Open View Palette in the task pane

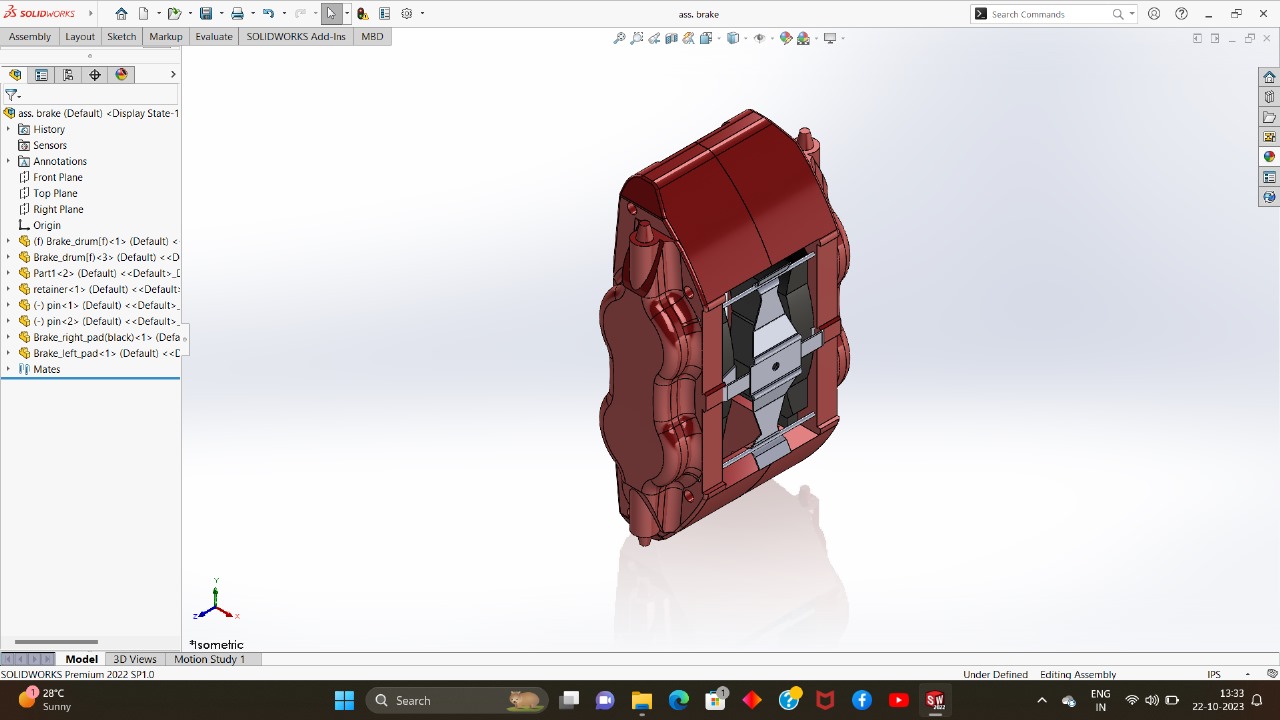tap(1269, 137)
